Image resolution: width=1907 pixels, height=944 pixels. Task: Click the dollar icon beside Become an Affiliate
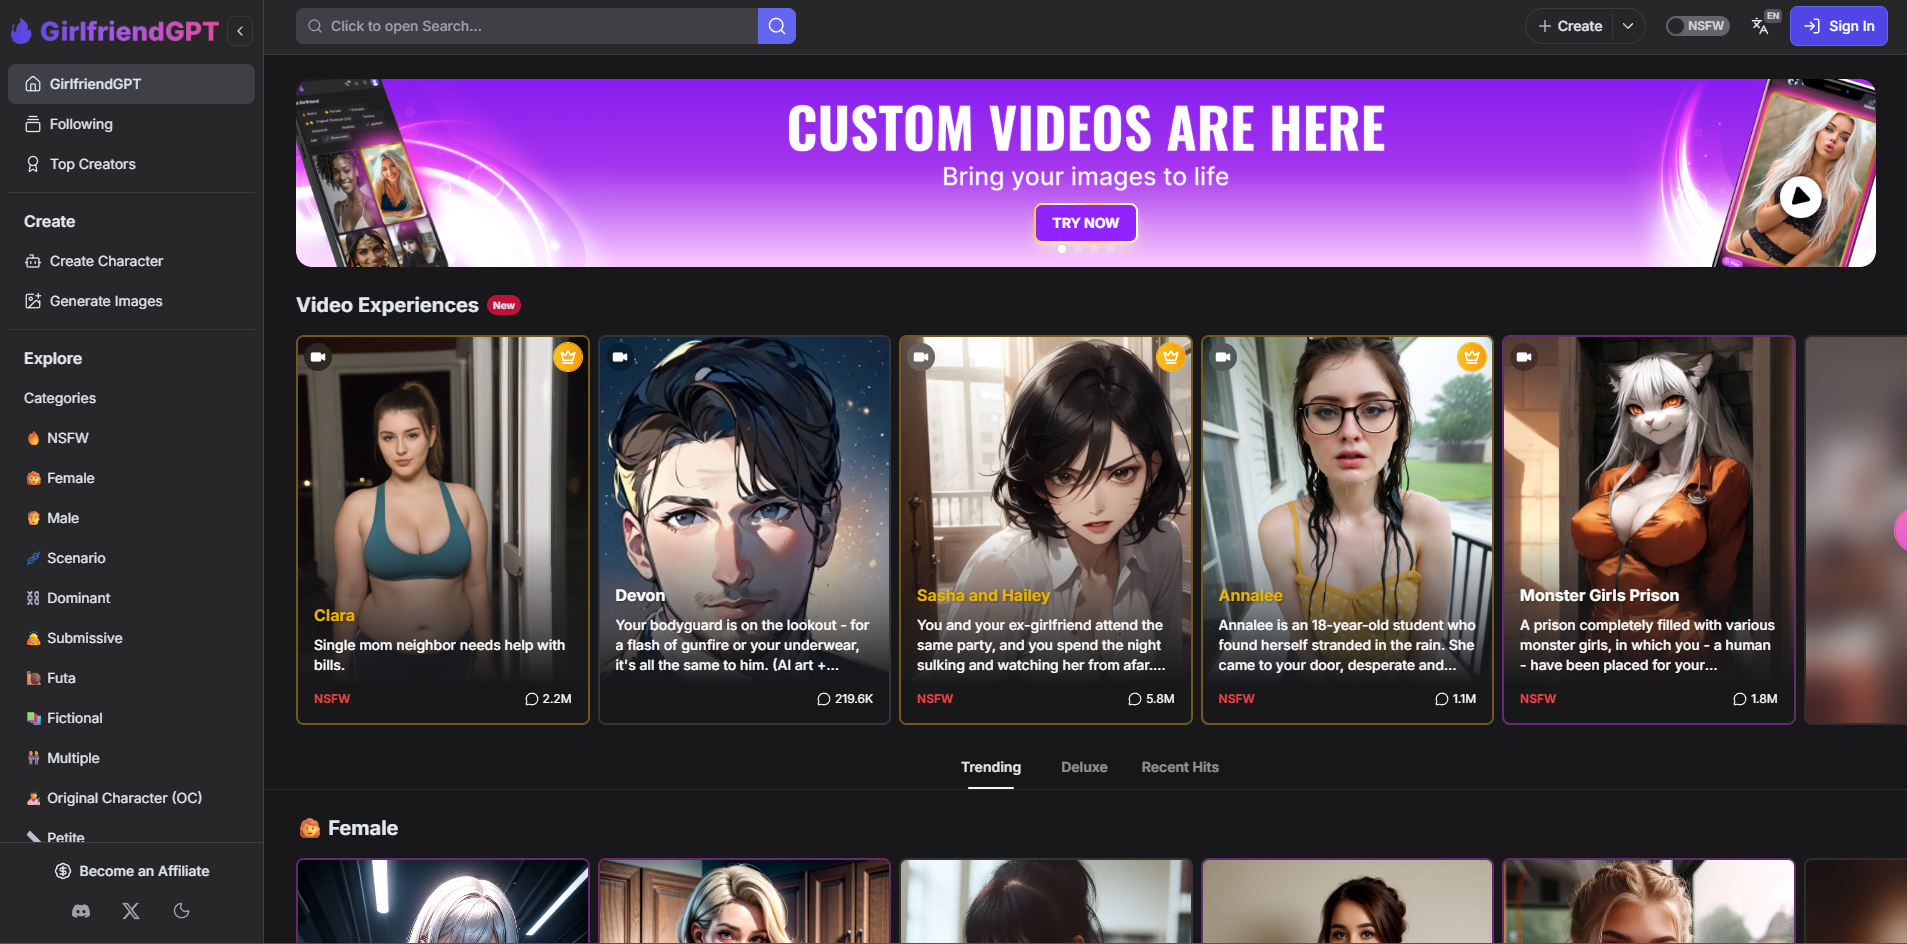[x=63, y=871]
